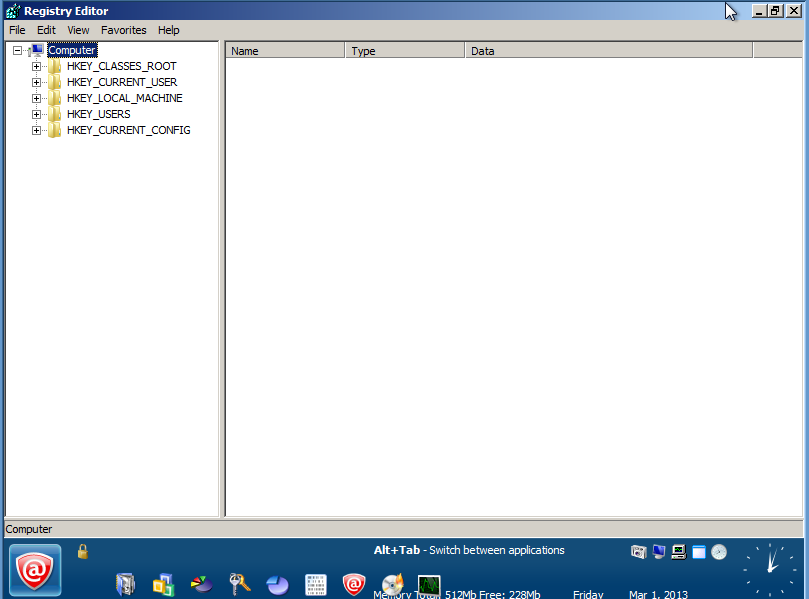This screenshot has height=599, width=809.
Task: Select the HKEY_USERS label
Action: pos(99,114)
